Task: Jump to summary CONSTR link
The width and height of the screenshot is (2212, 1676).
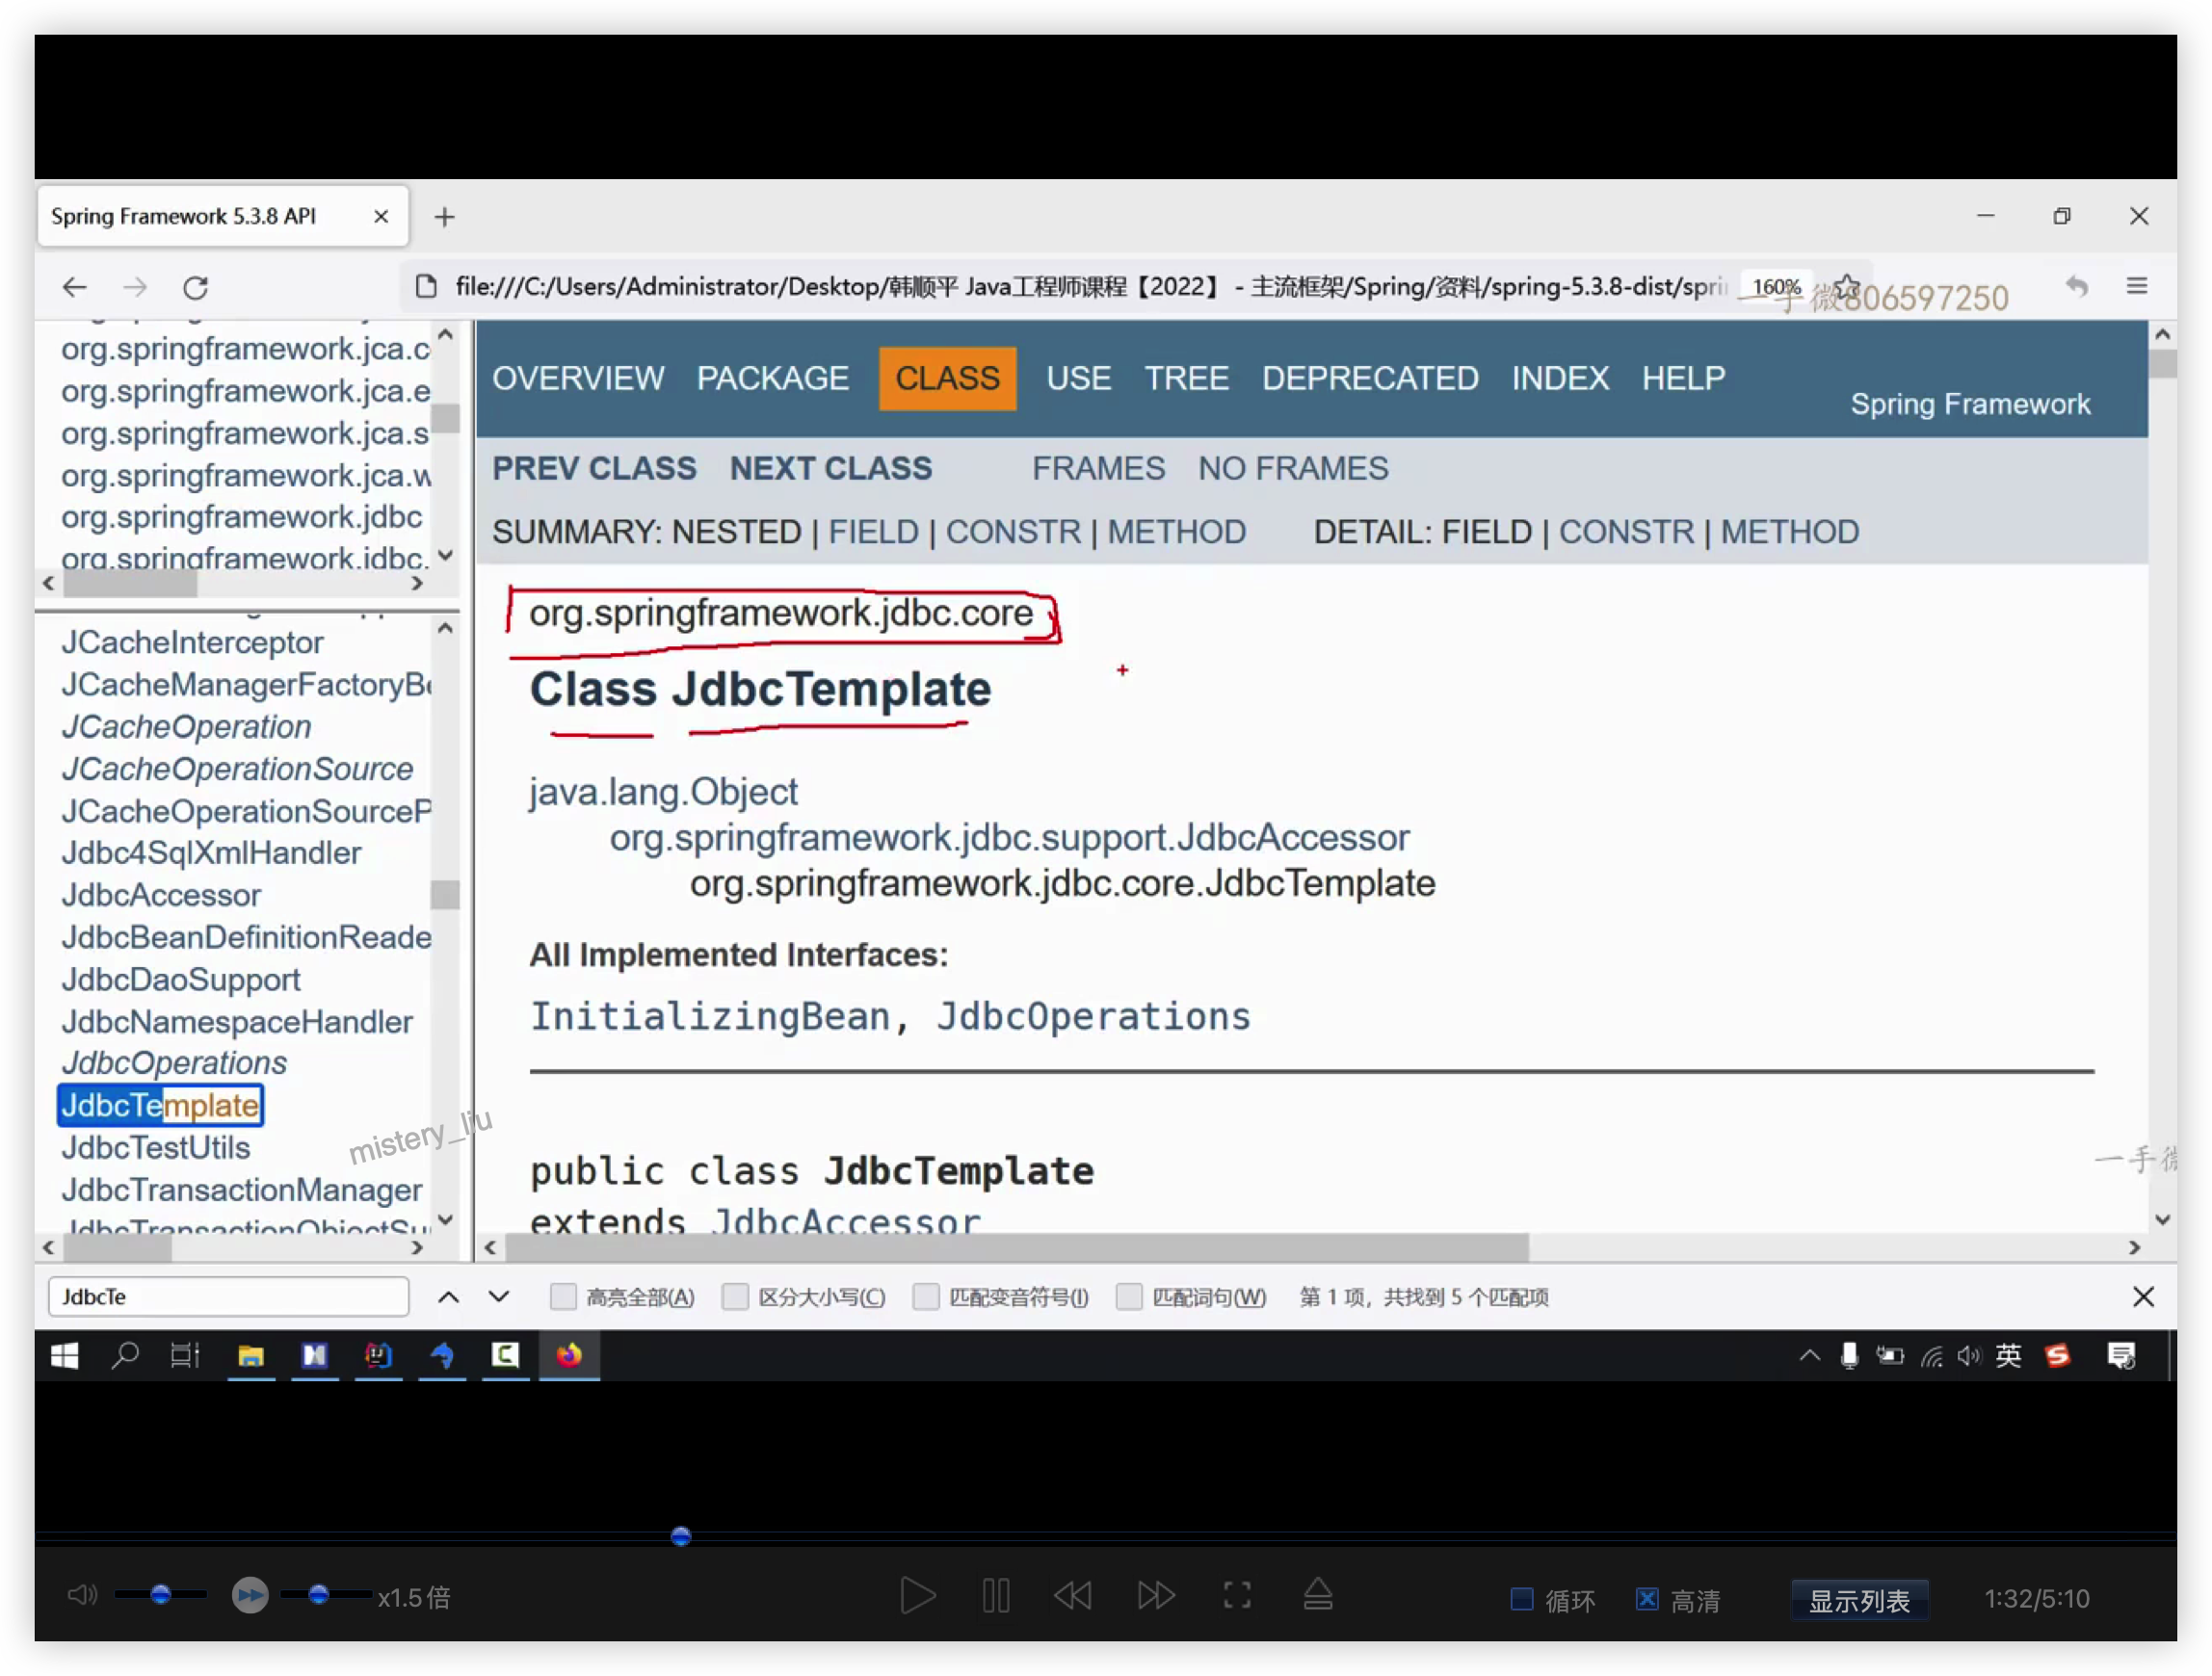Action: [1013, 532]
